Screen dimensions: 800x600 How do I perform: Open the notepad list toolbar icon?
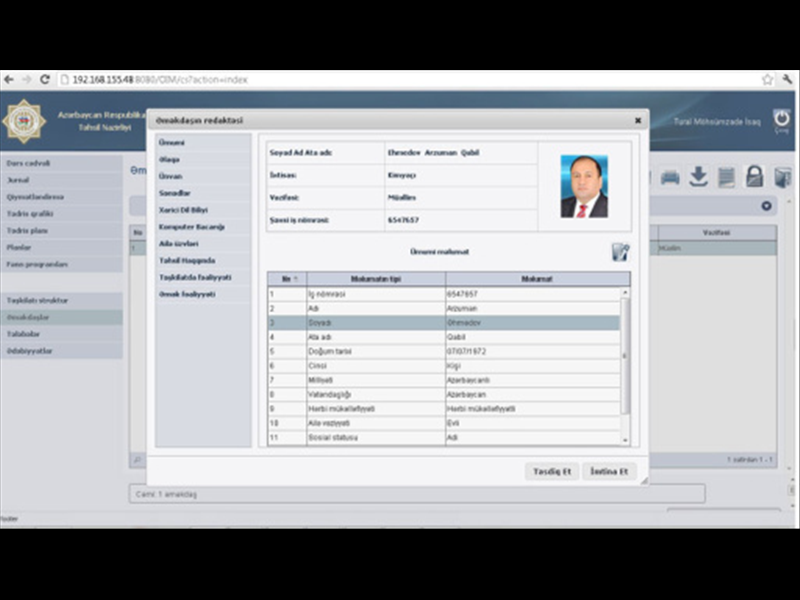[726, 177]
